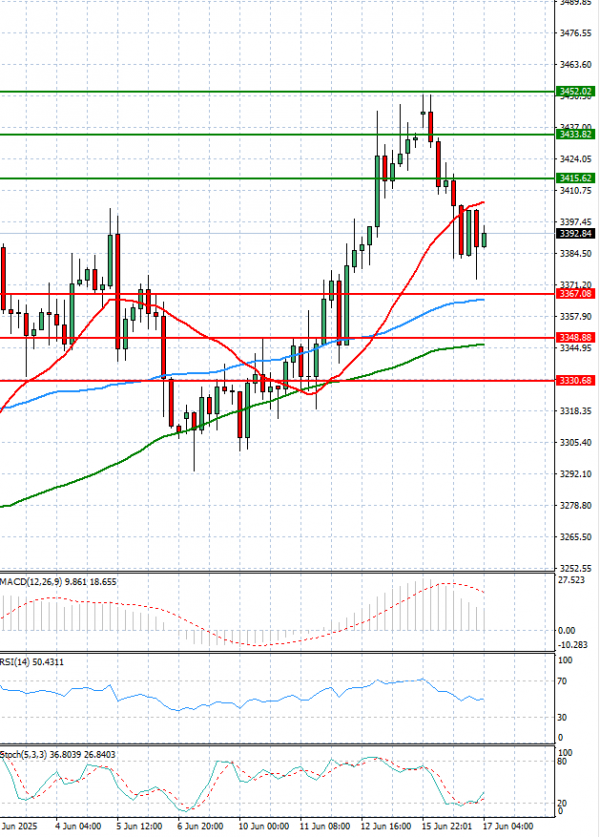
Task: Click the 3410.75 price axis label
Action: 575,191
